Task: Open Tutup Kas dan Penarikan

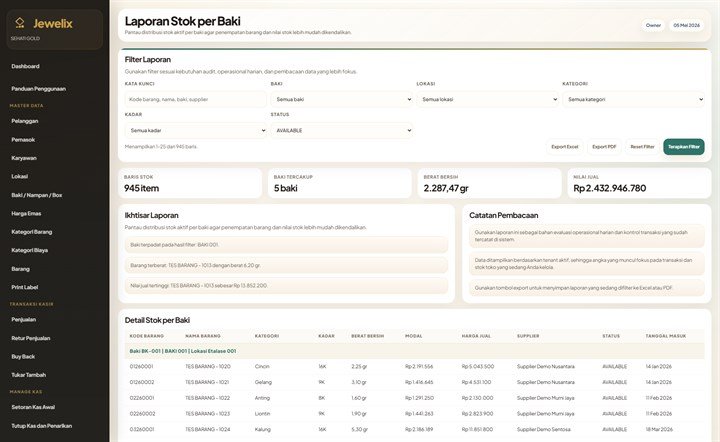Action: pyautogui.click(x=41, y=426)
